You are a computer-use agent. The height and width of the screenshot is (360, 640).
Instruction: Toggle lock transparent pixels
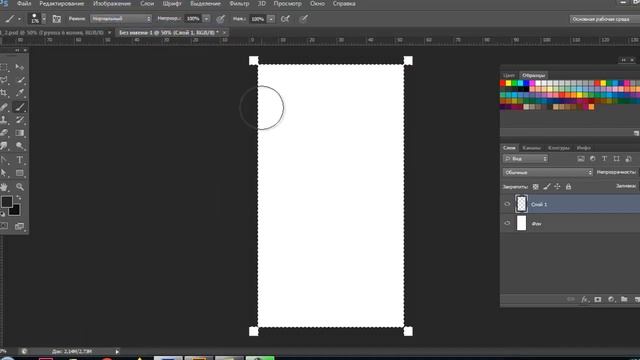(x=536, y=187)
